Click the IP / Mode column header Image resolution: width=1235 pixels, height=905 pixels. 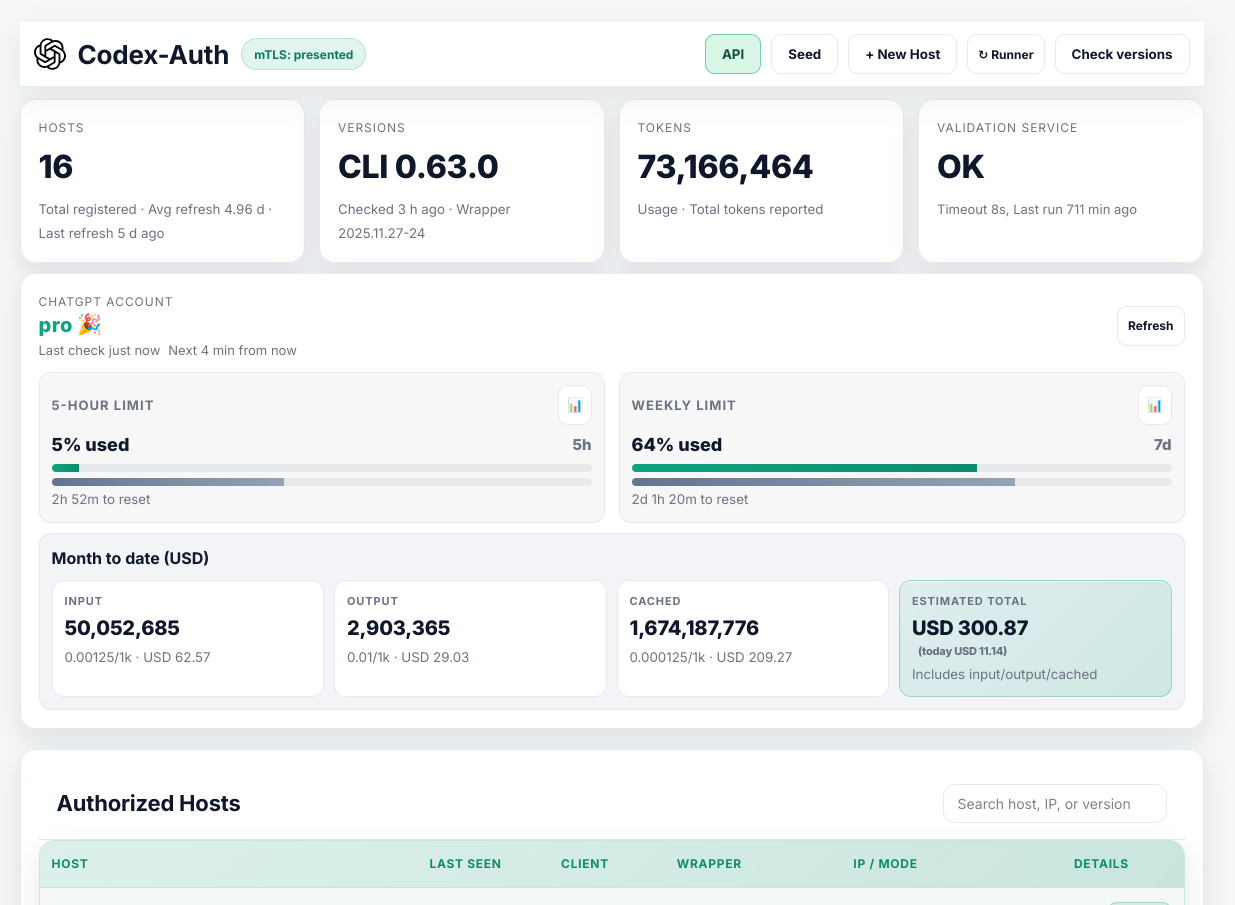tap(884, 864)
